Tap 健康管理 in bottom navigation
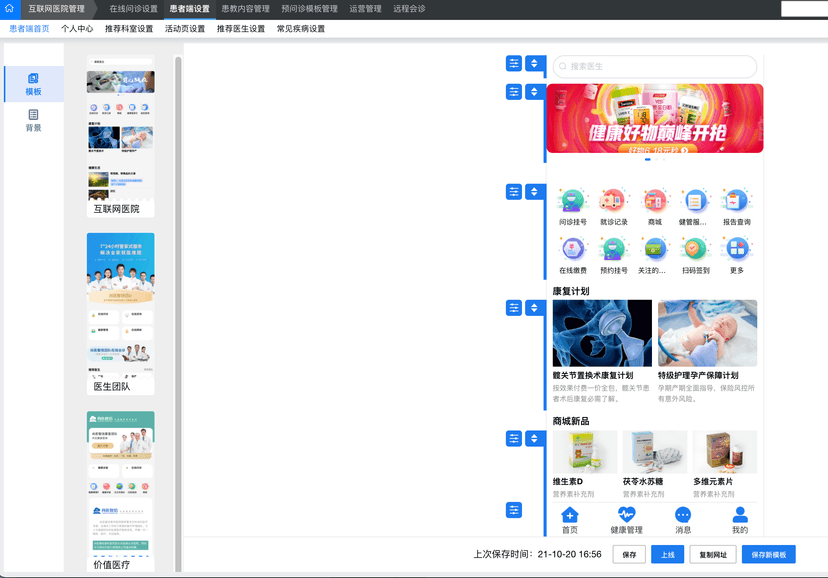Viewport: 828px width, 578px height. click(x=627, y=520)
